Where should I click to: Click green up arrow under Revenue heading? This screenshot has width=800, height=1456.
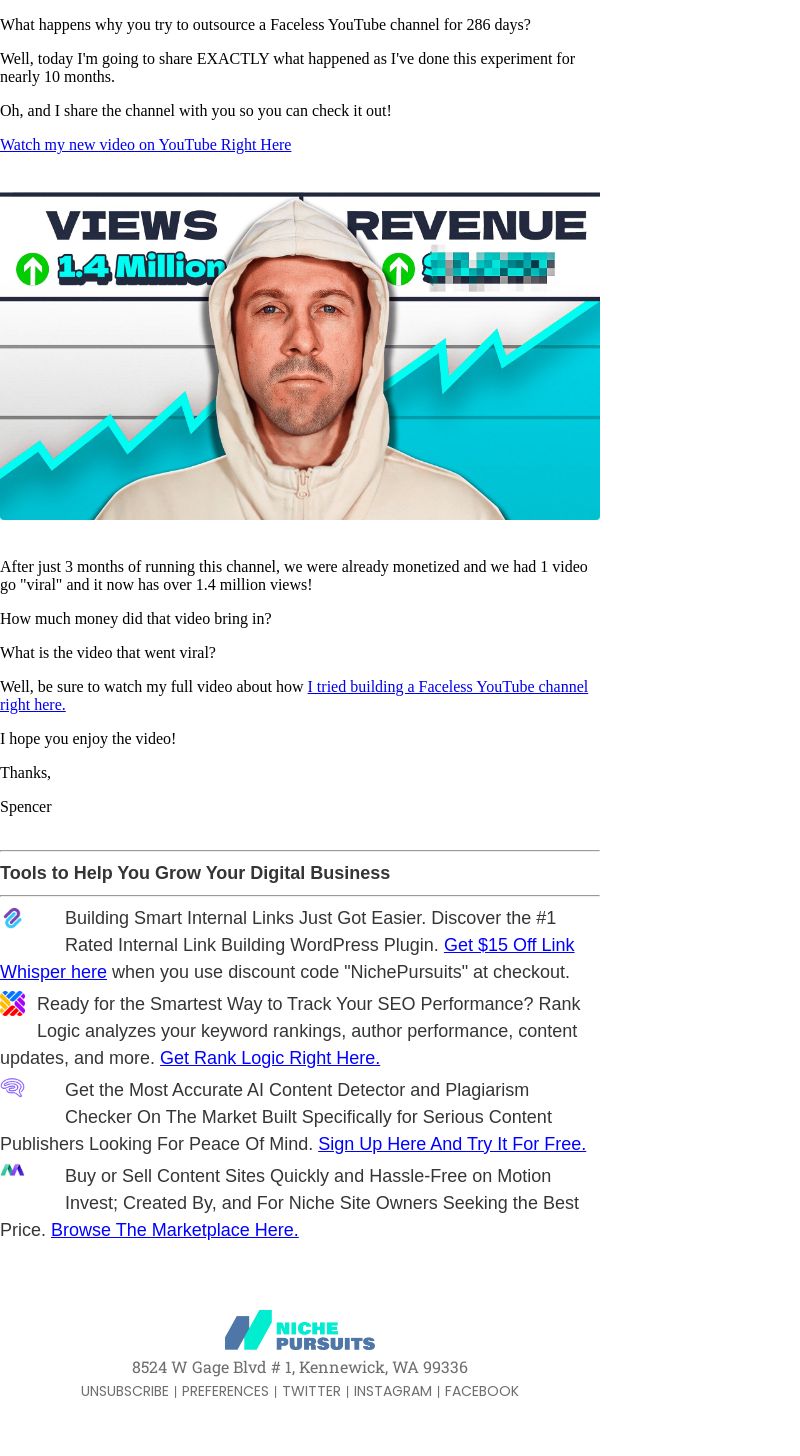click(399, 269)
